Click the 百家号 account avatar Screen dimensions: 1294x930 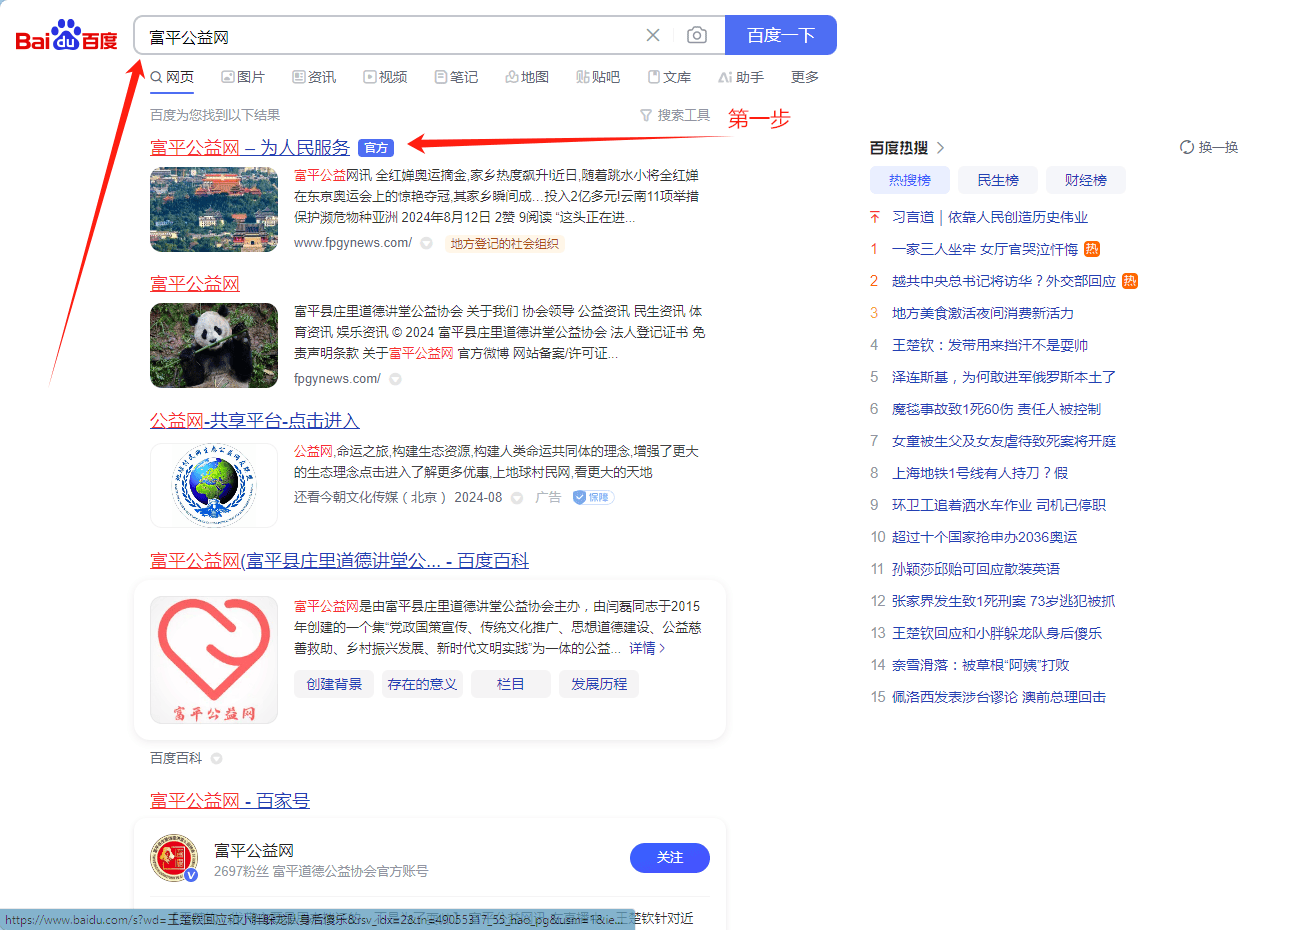point(174,858)
